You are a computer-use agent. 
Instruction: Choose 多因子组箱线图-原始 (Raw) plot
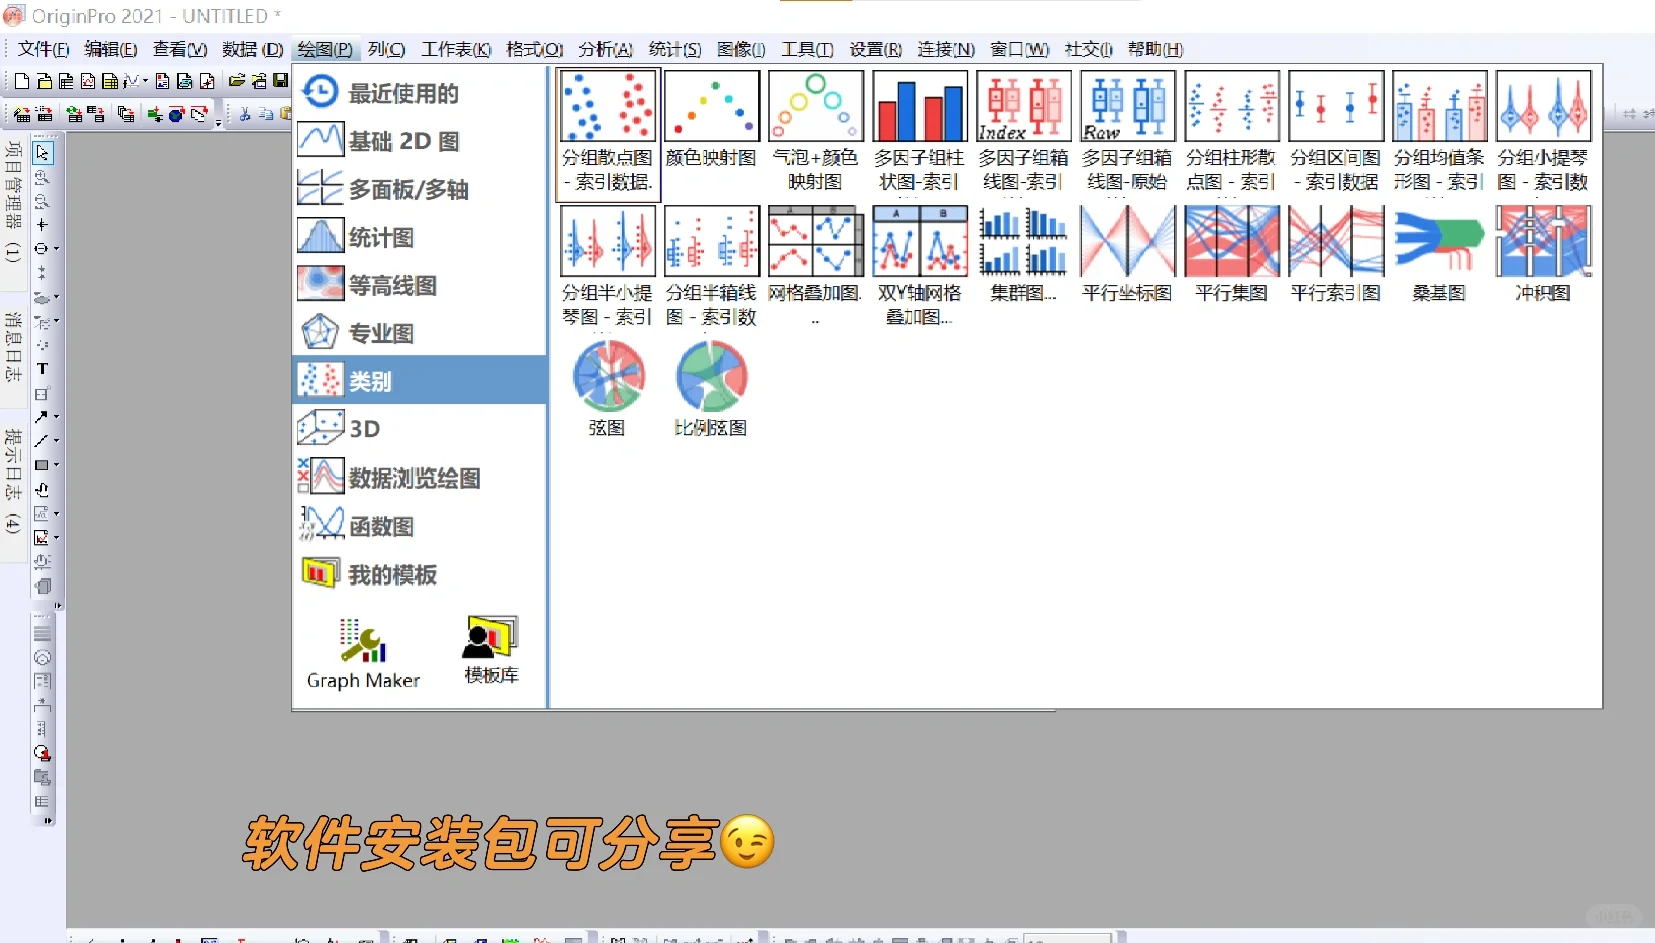coord(1127,132)
